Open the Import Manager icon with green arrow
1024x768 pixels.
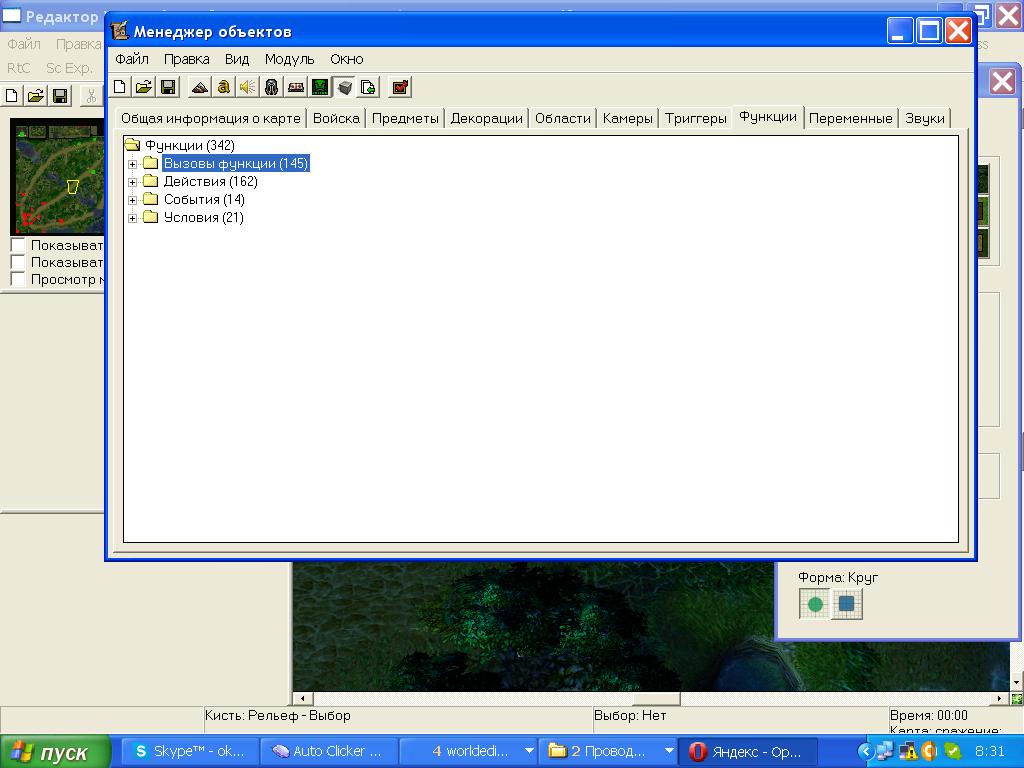coord(368,87)
